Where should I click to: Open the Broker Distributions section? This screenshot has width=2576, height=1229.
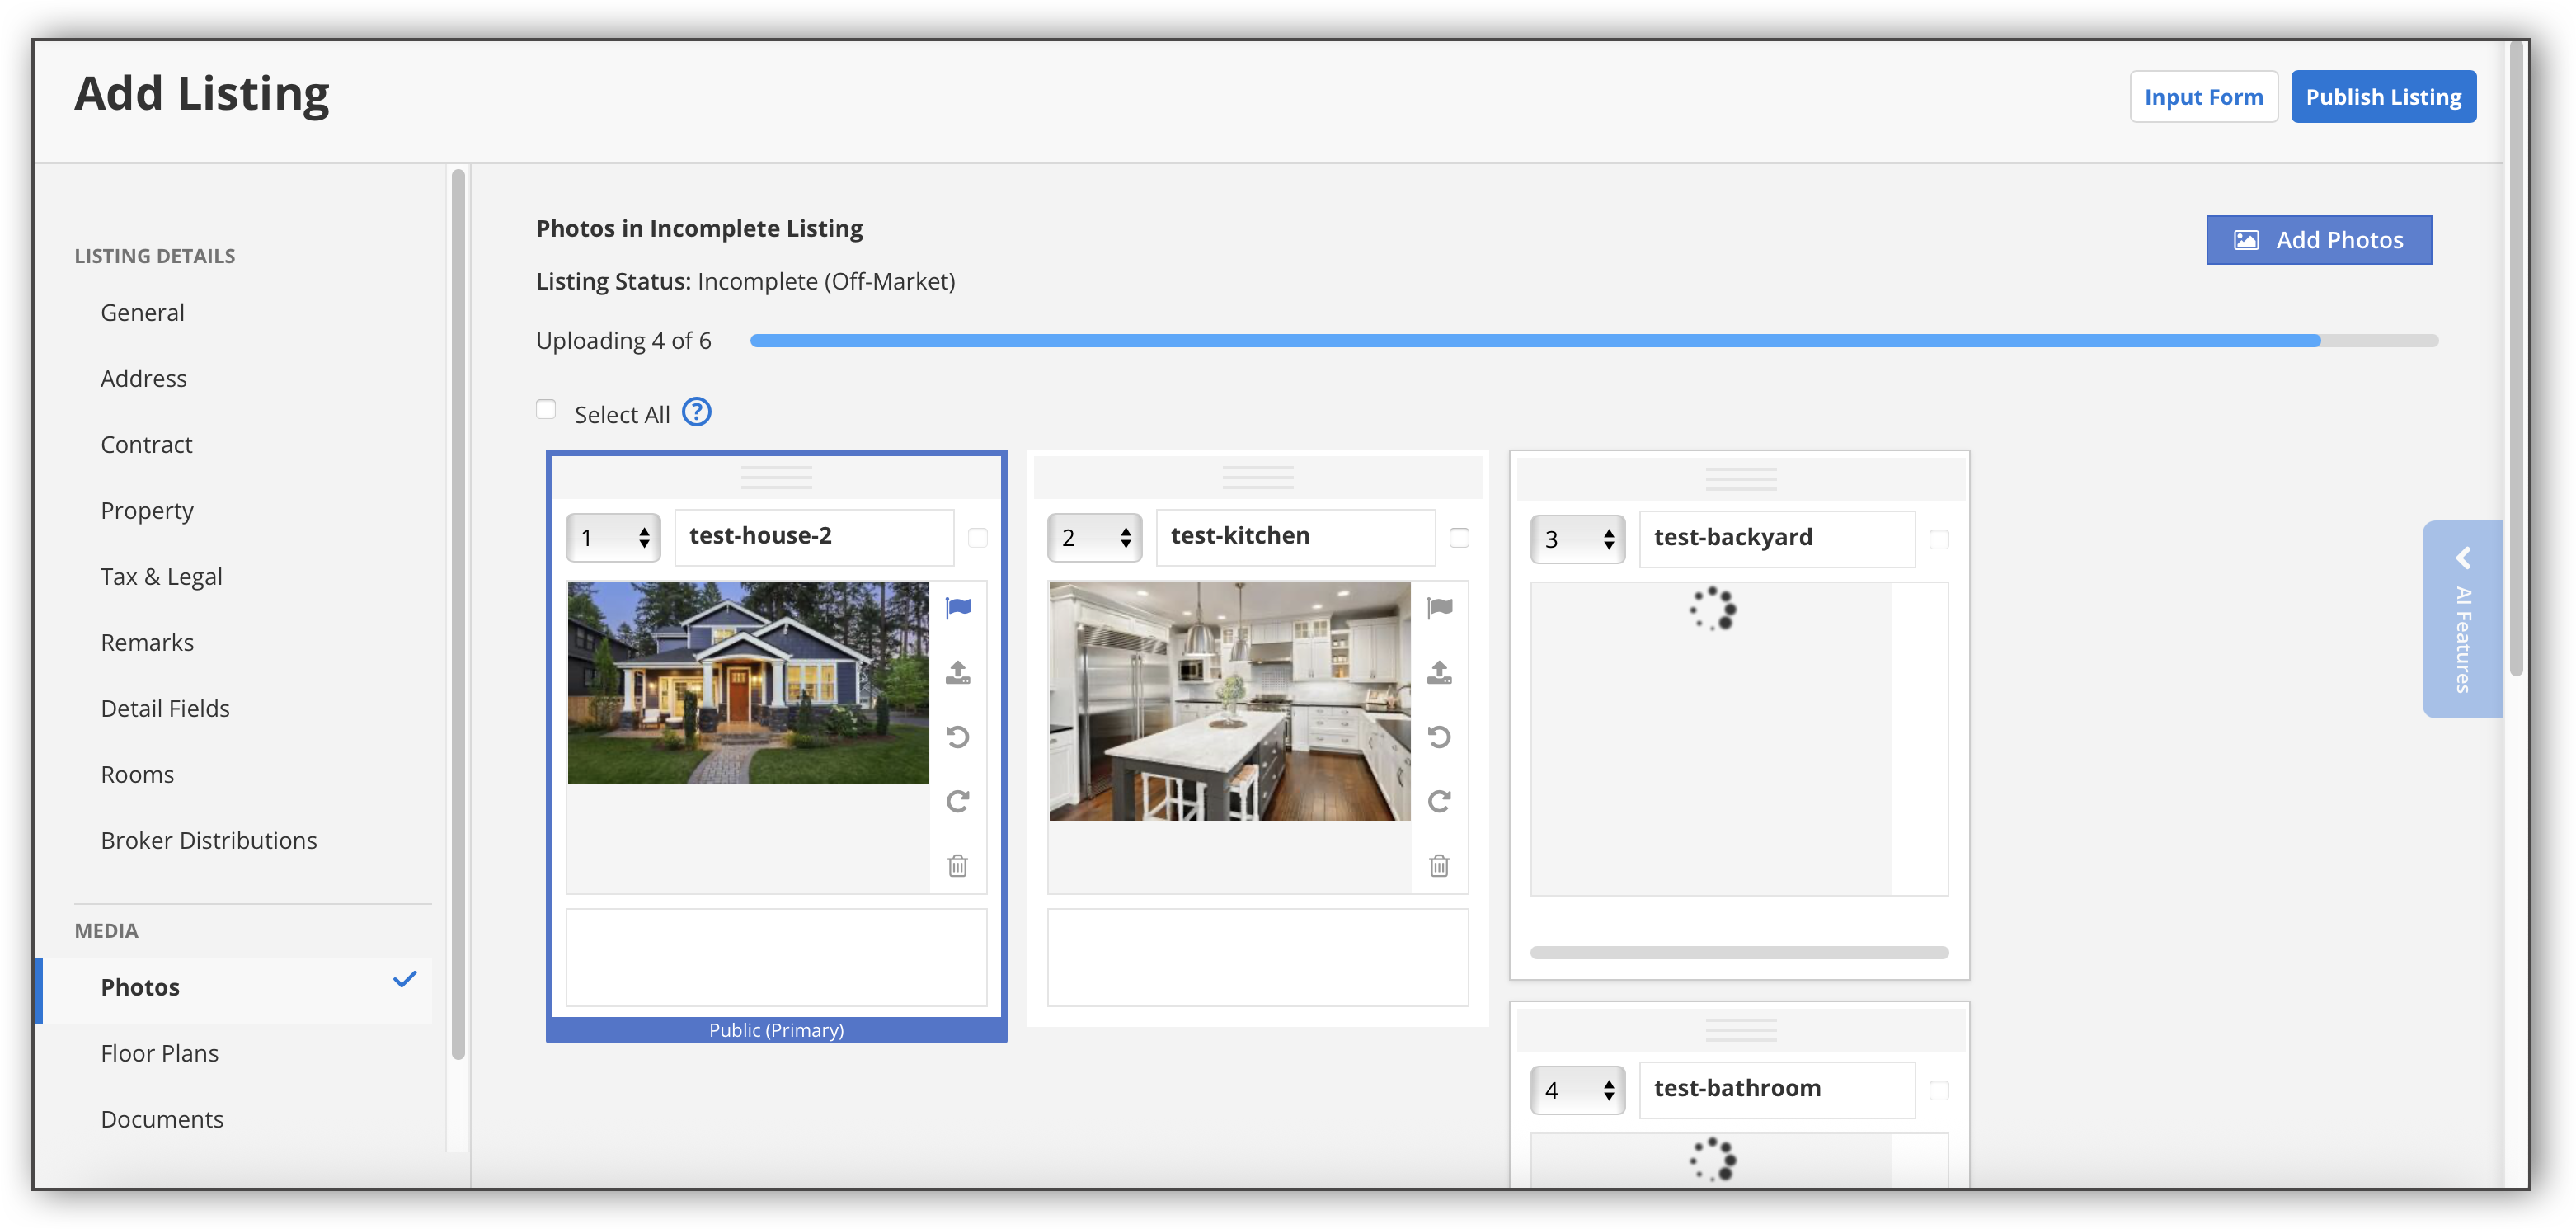[209, 840]
